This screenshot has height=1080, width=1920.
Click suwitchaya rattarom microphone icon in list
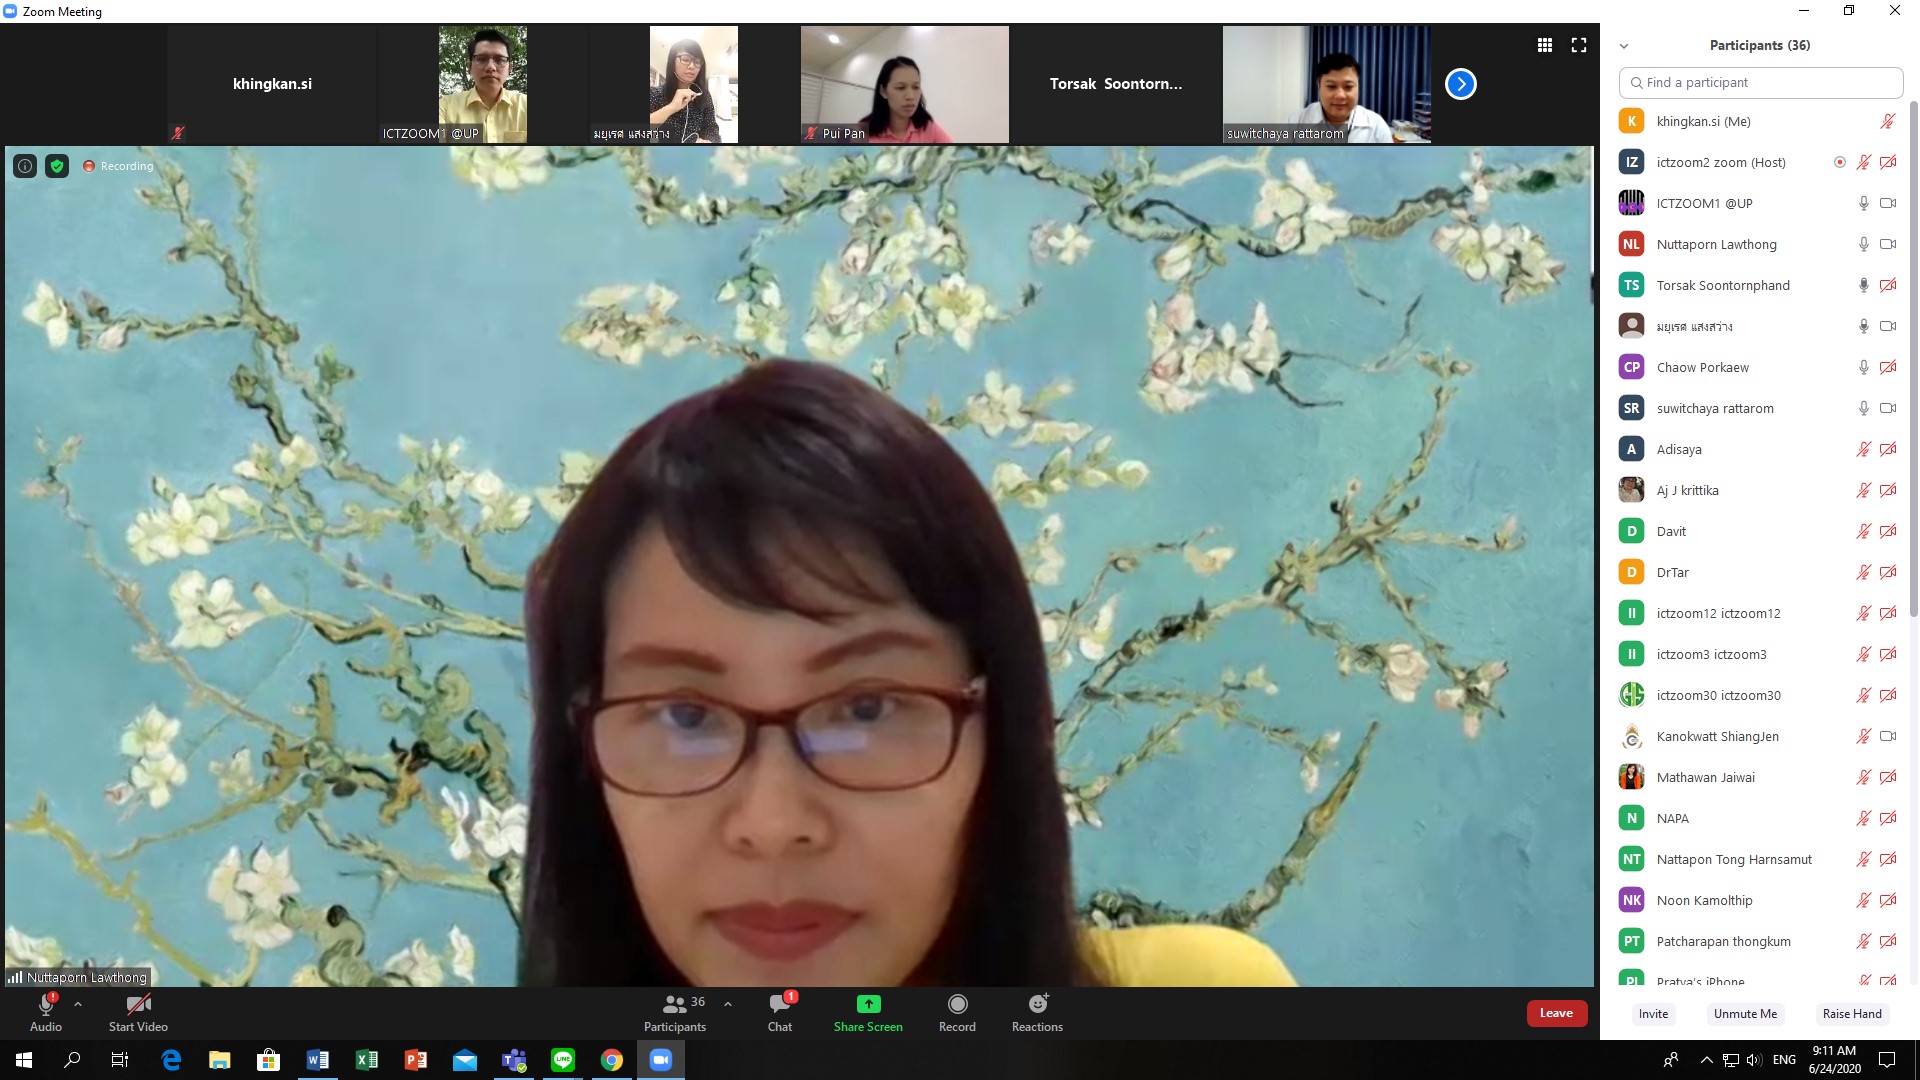click(x=1864, y=408)
